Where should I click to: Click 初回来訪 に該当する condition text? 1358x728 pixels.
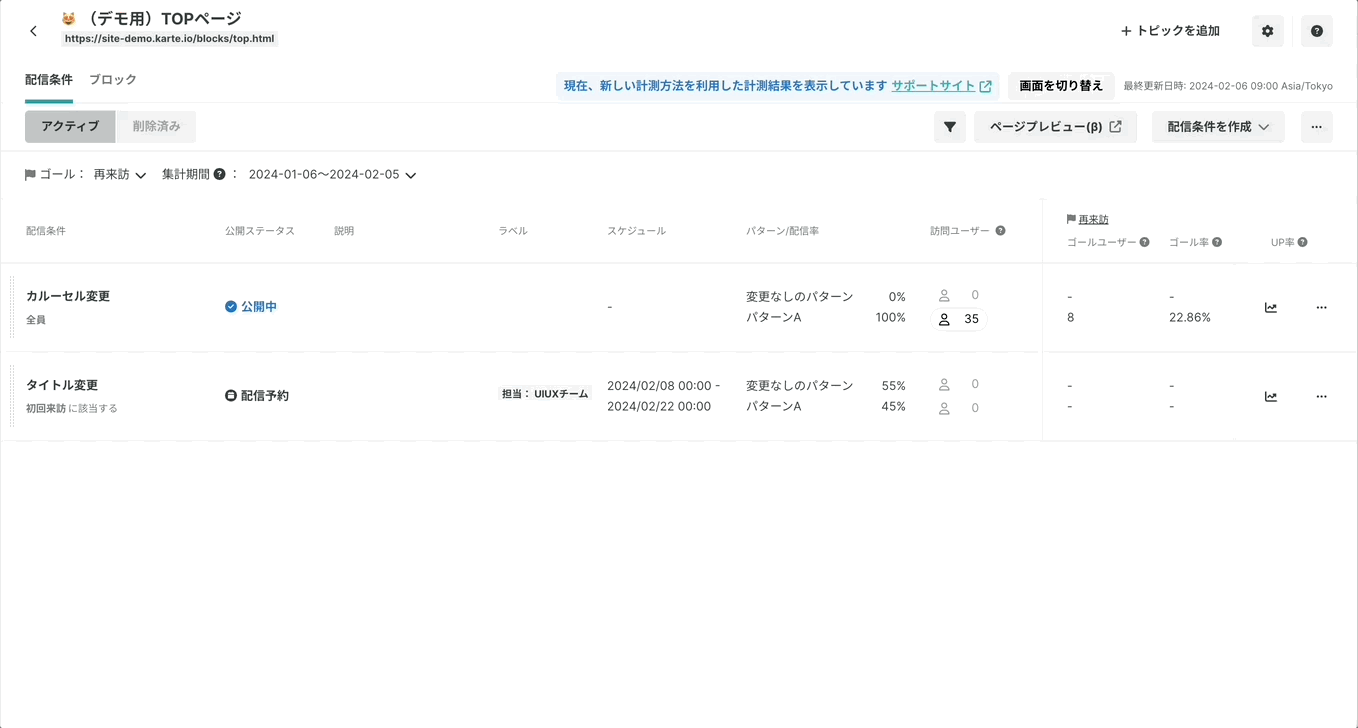[x=72, y=408]
